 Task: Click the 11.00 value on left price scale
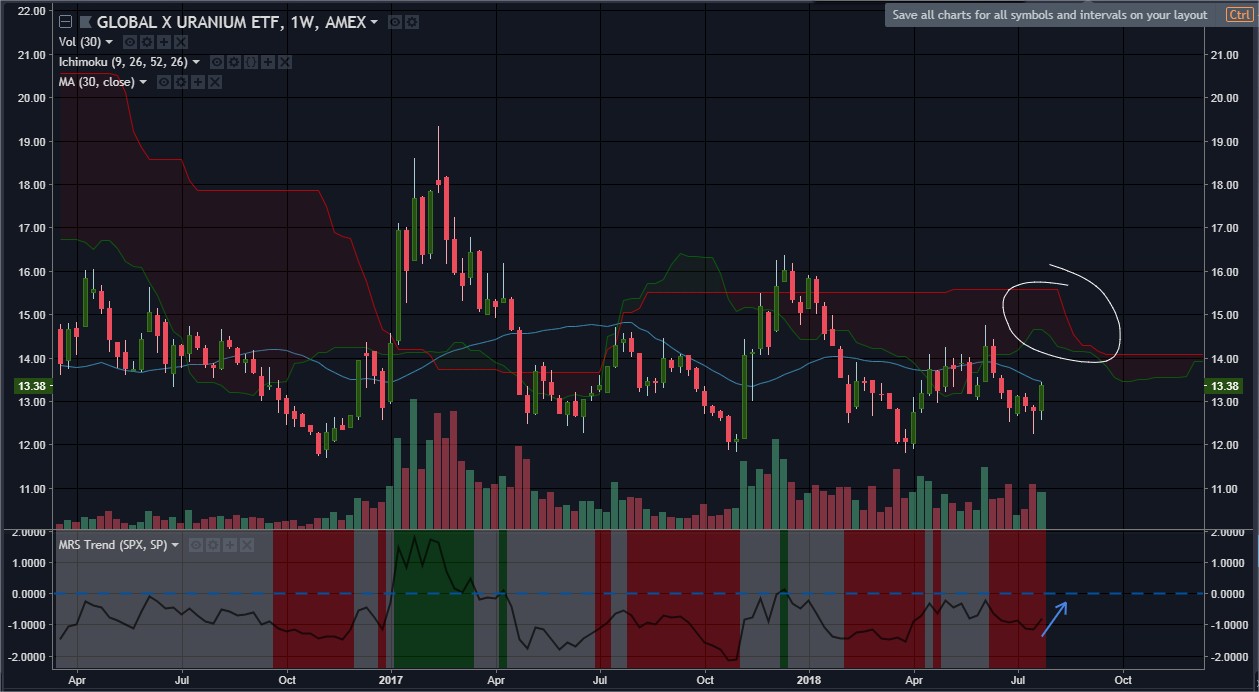[x=34, y=489]
